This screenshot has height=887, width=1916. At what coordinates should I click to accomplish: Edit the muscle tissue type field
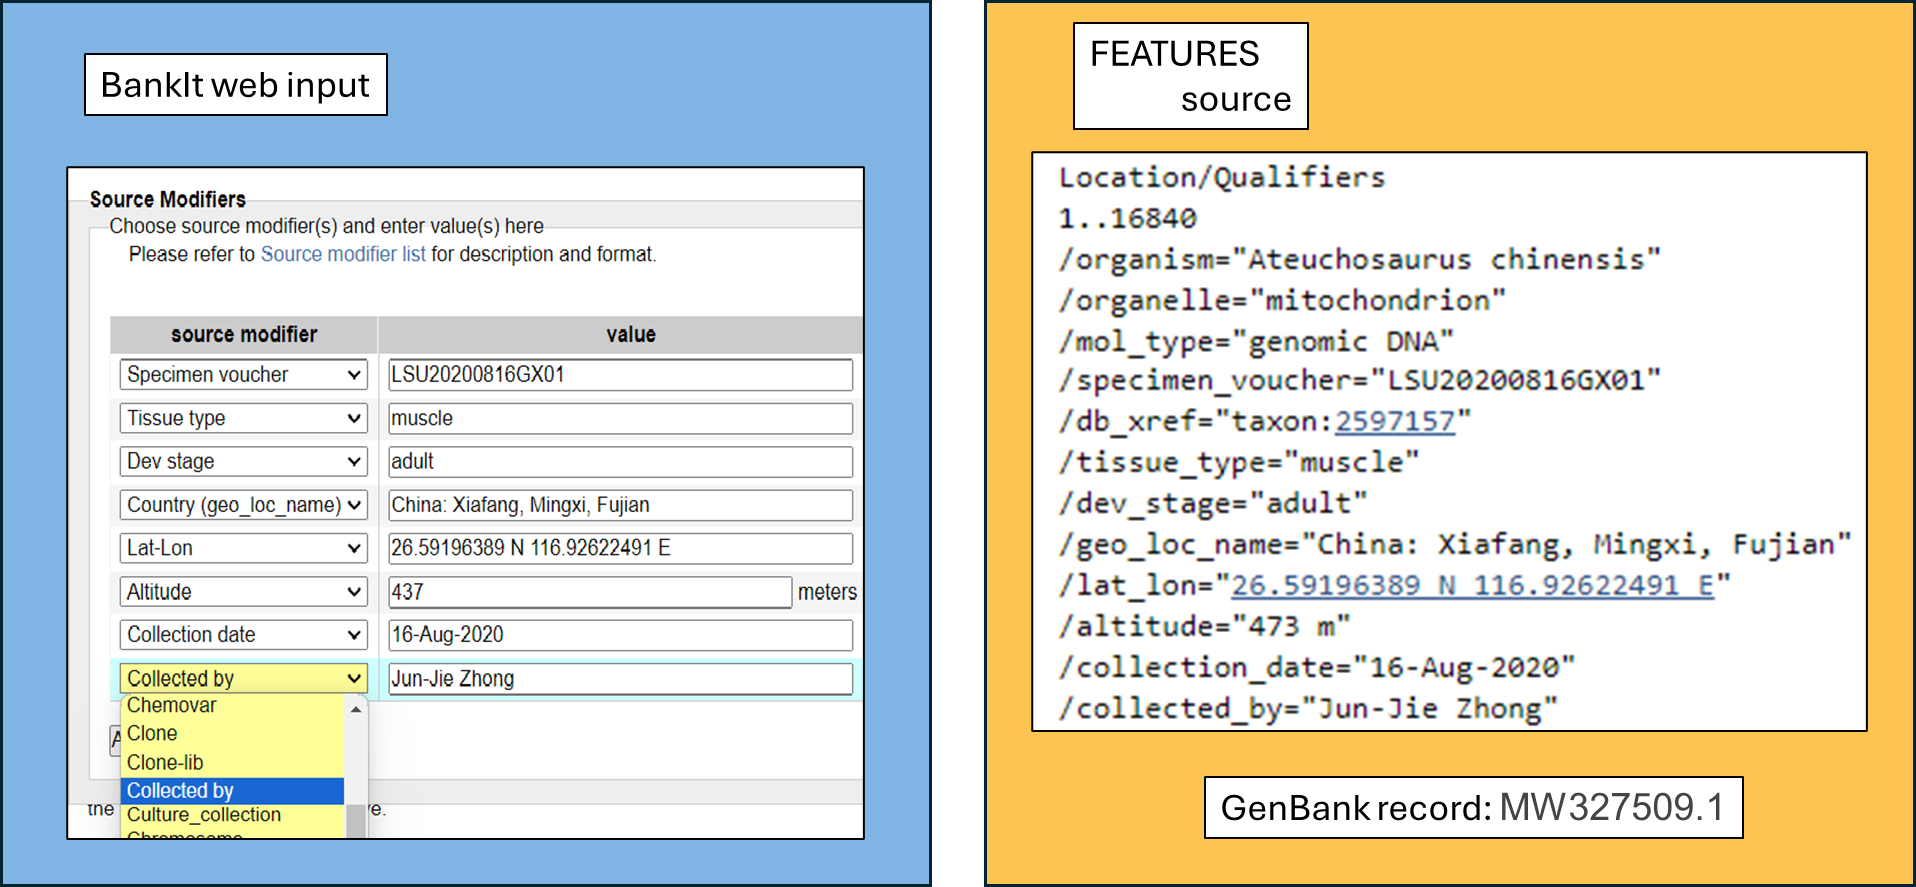pyautogui.click(x=620, y=418)
